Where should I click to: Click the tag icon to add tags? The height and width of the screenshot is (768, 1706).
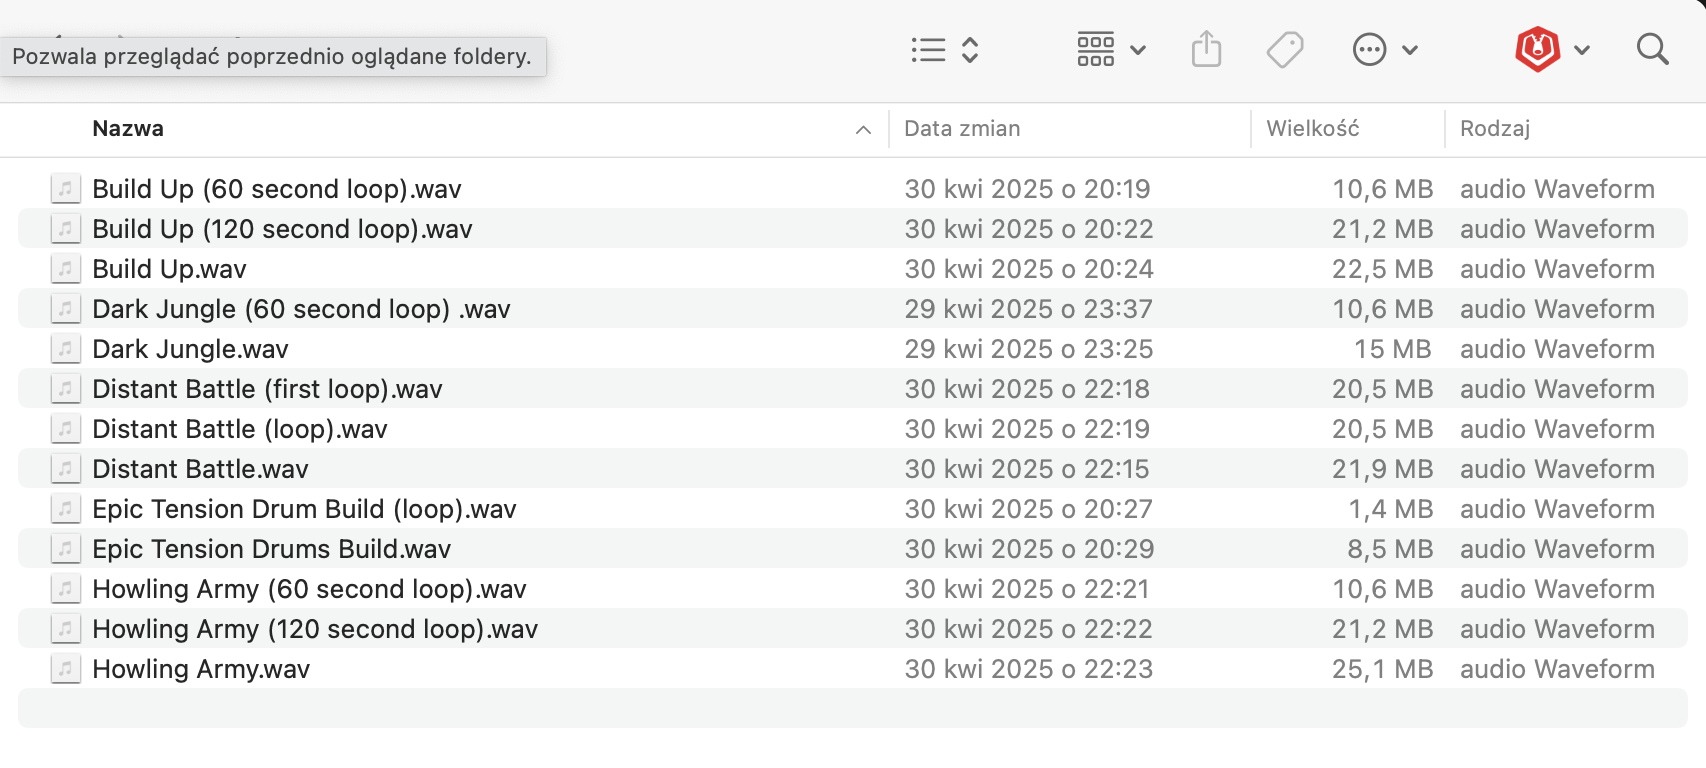coord(1285,50)
